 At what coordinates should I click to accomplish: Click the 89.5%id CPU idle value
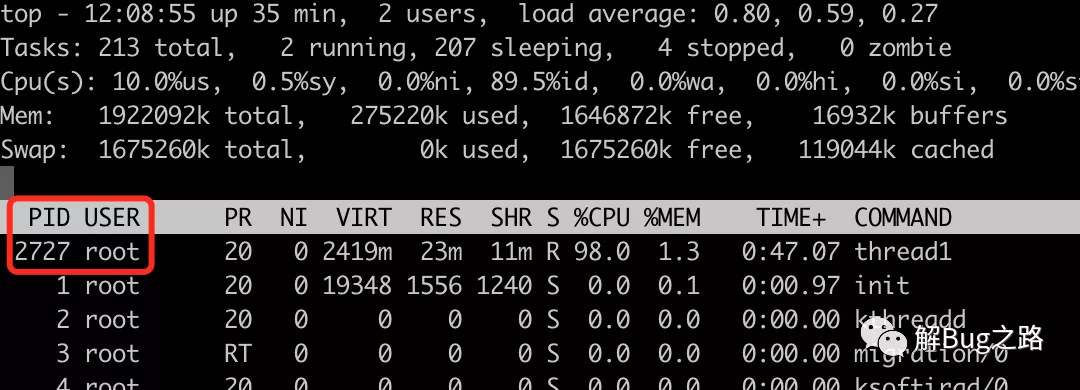coord(539,82)
